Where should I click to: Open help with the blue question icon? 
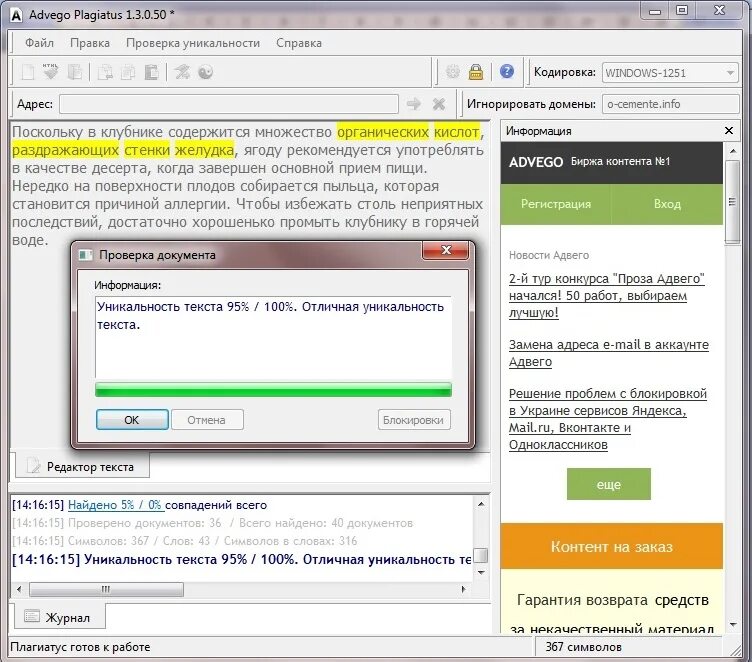coord(506,71)
